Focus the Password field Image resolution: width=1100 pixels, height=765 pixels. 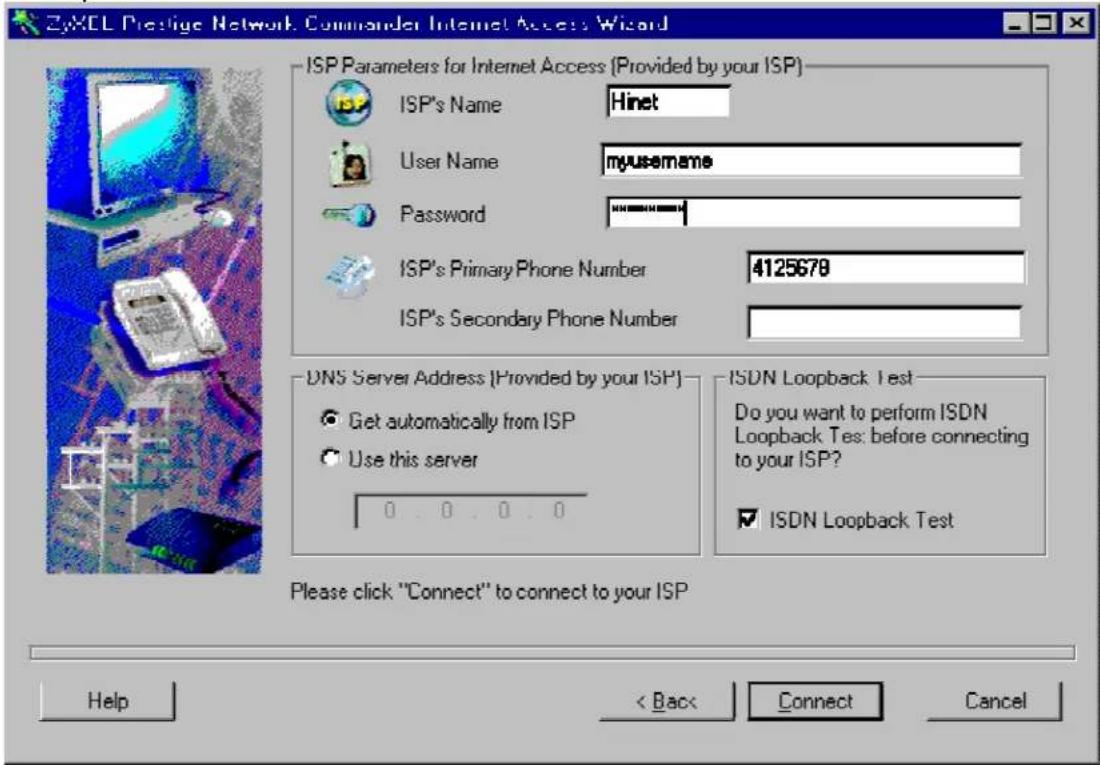click(814, 213)
